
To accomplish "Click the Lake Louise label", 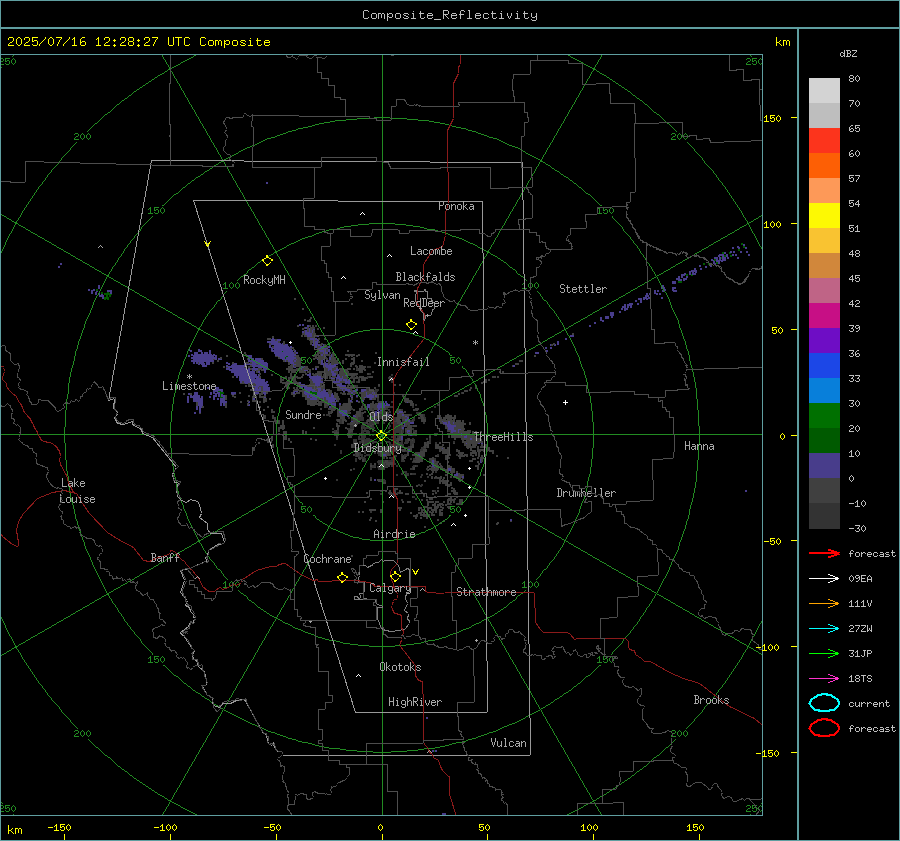I will (x=77, y=491).
